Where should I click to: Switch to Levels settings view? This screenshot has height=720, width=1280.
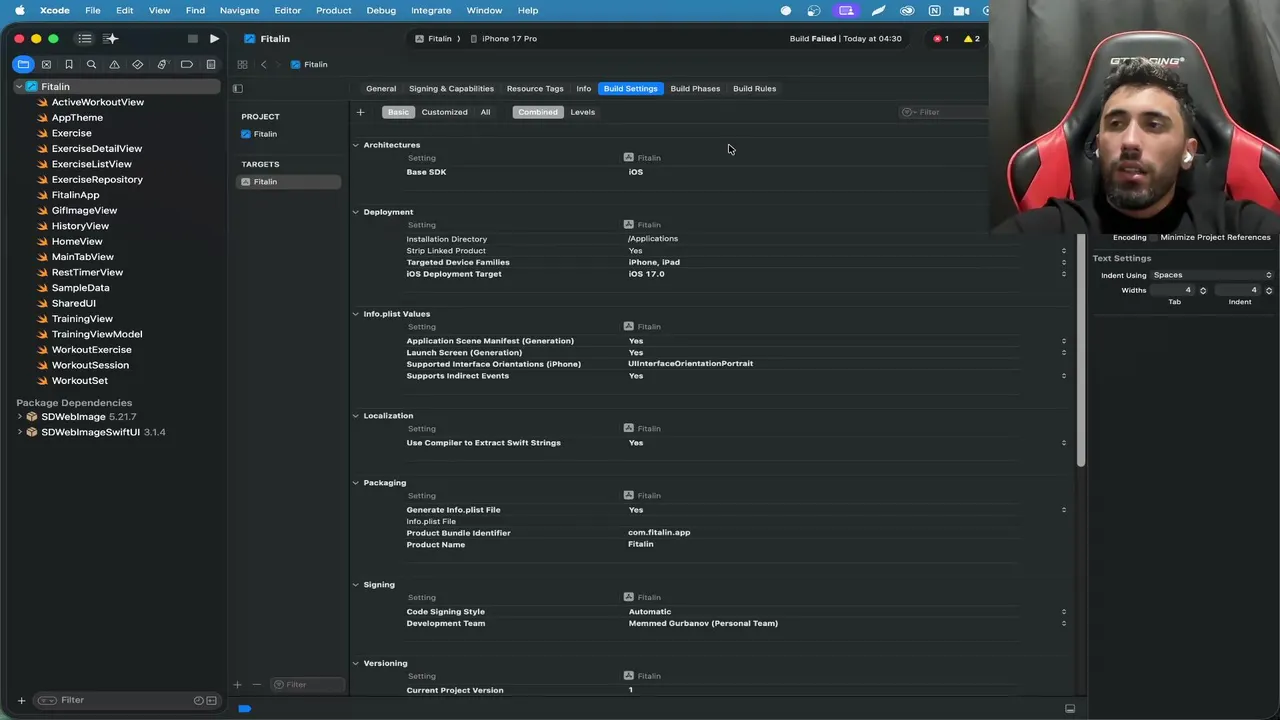tap(582, 112)
